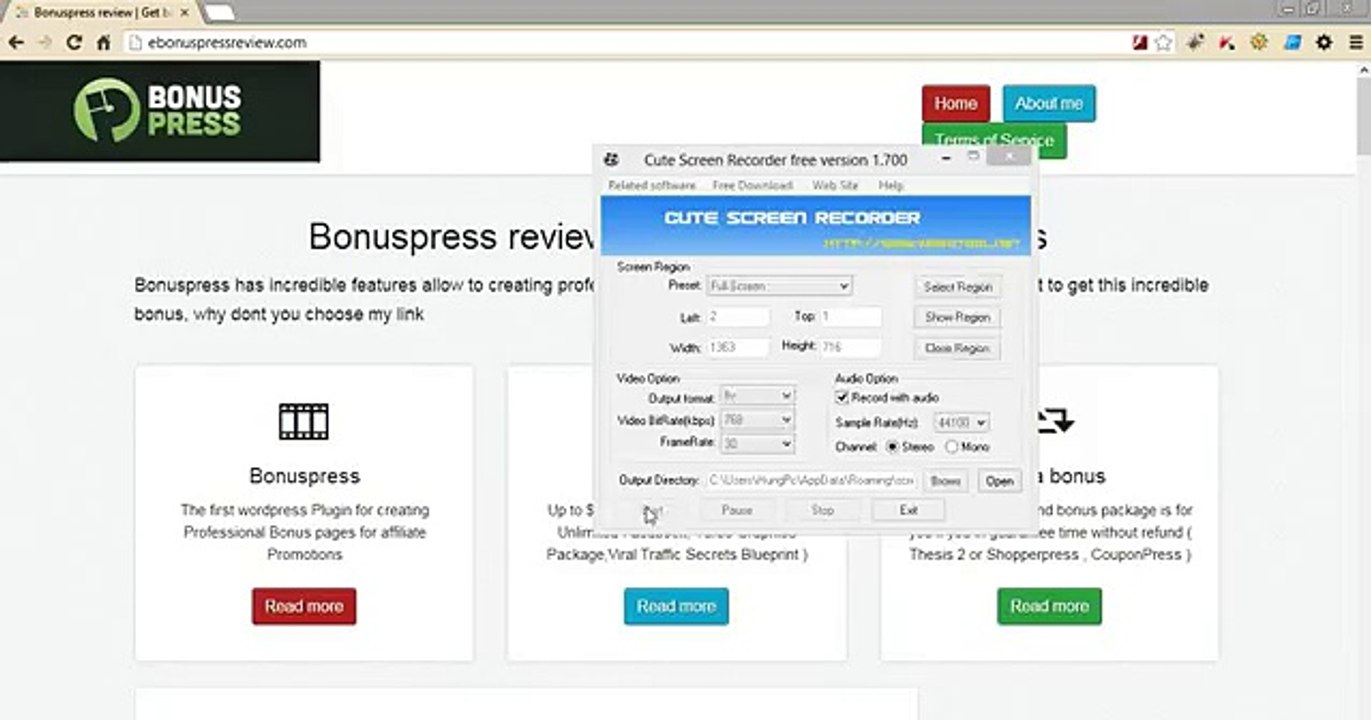Click the Height field
Viewport: 1371px width, 720px height.
(851, 348)
